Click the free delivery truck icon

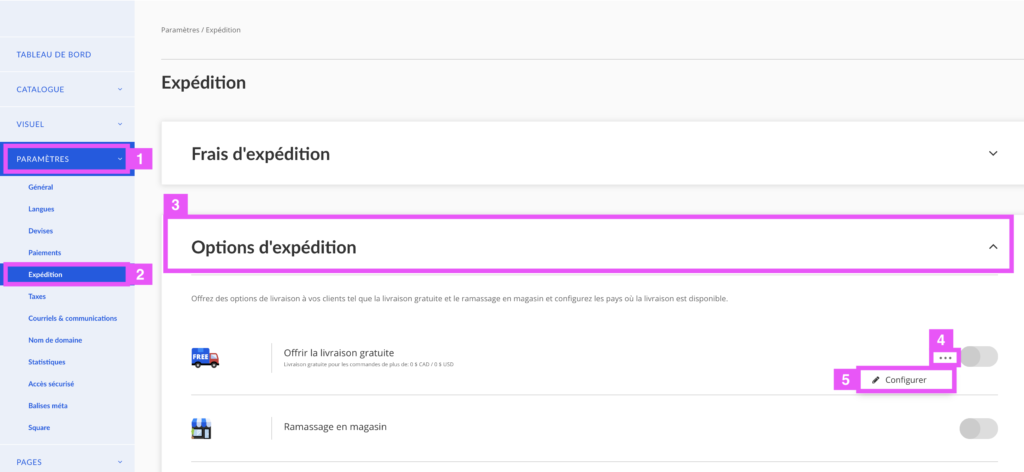[205, 357]
